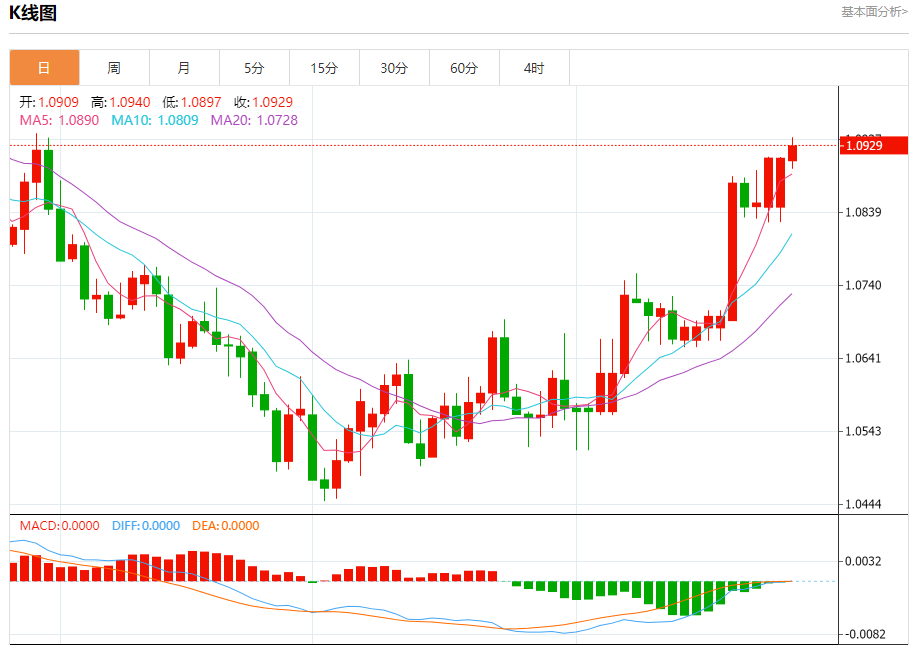Click the red 1.0929 current price tag
This screenshot has height=645, width=912.
pos(874,145)
